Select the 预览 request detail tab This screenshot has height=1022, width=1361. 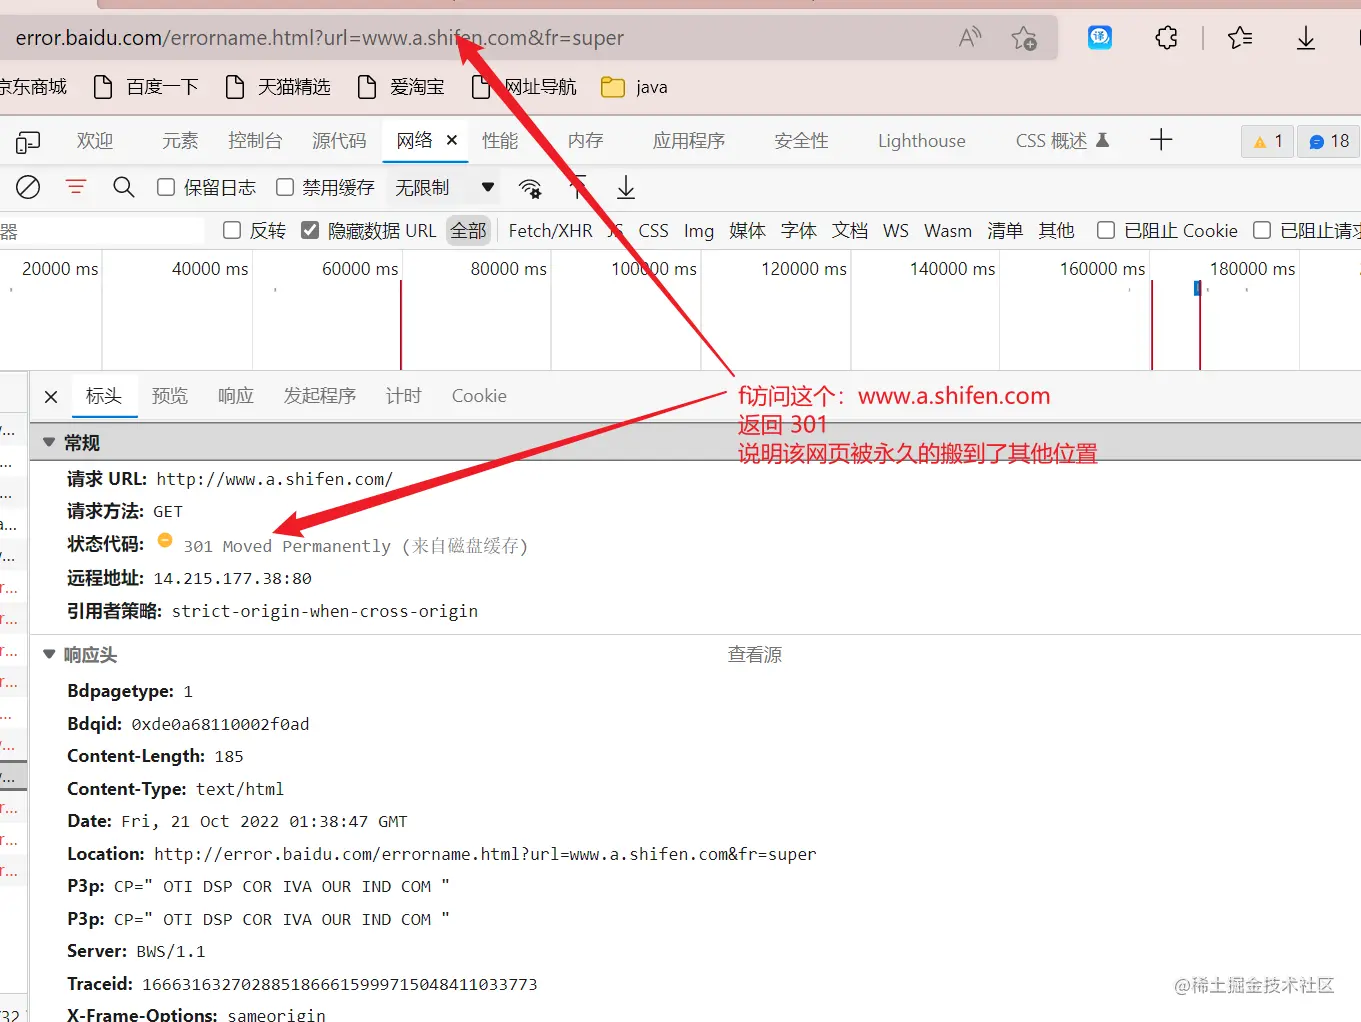click(170, 396)
